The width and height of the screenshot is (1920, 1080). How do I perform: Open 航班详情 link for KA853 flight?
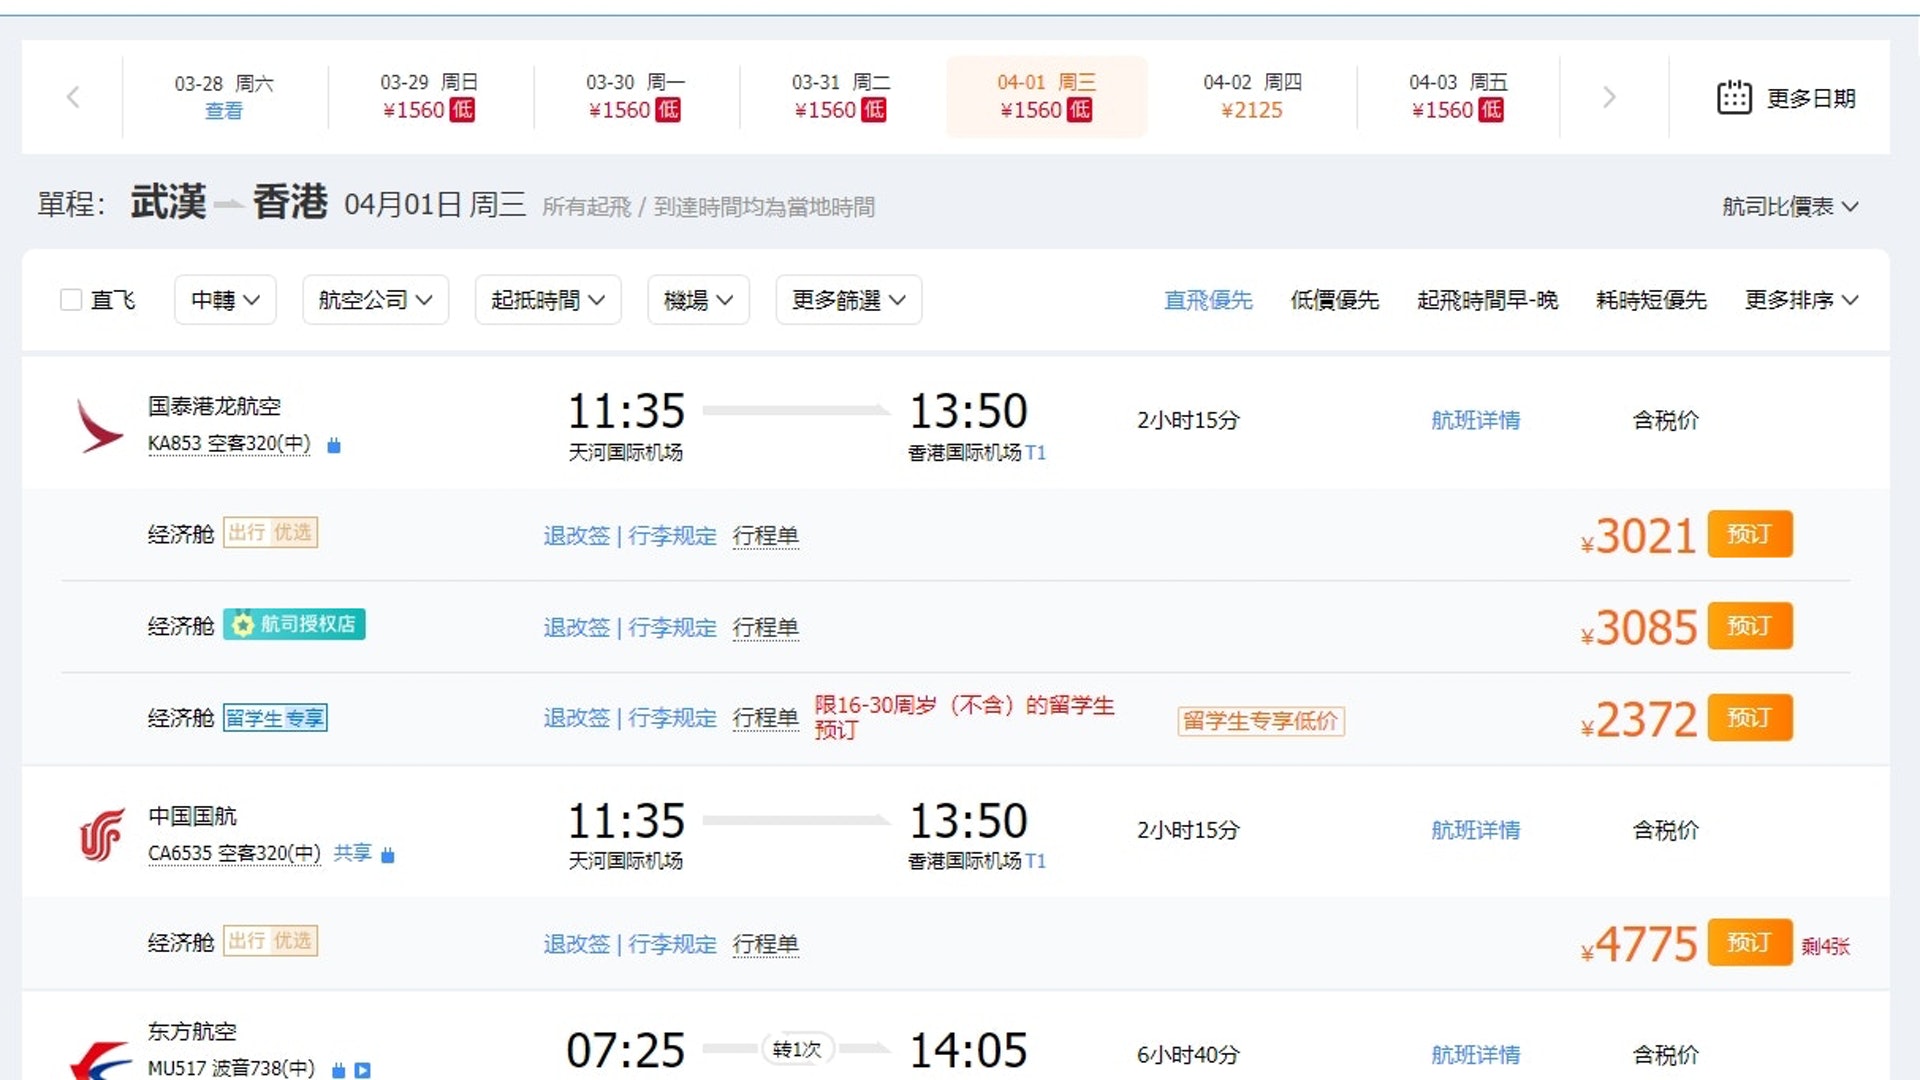(1475, 420)
